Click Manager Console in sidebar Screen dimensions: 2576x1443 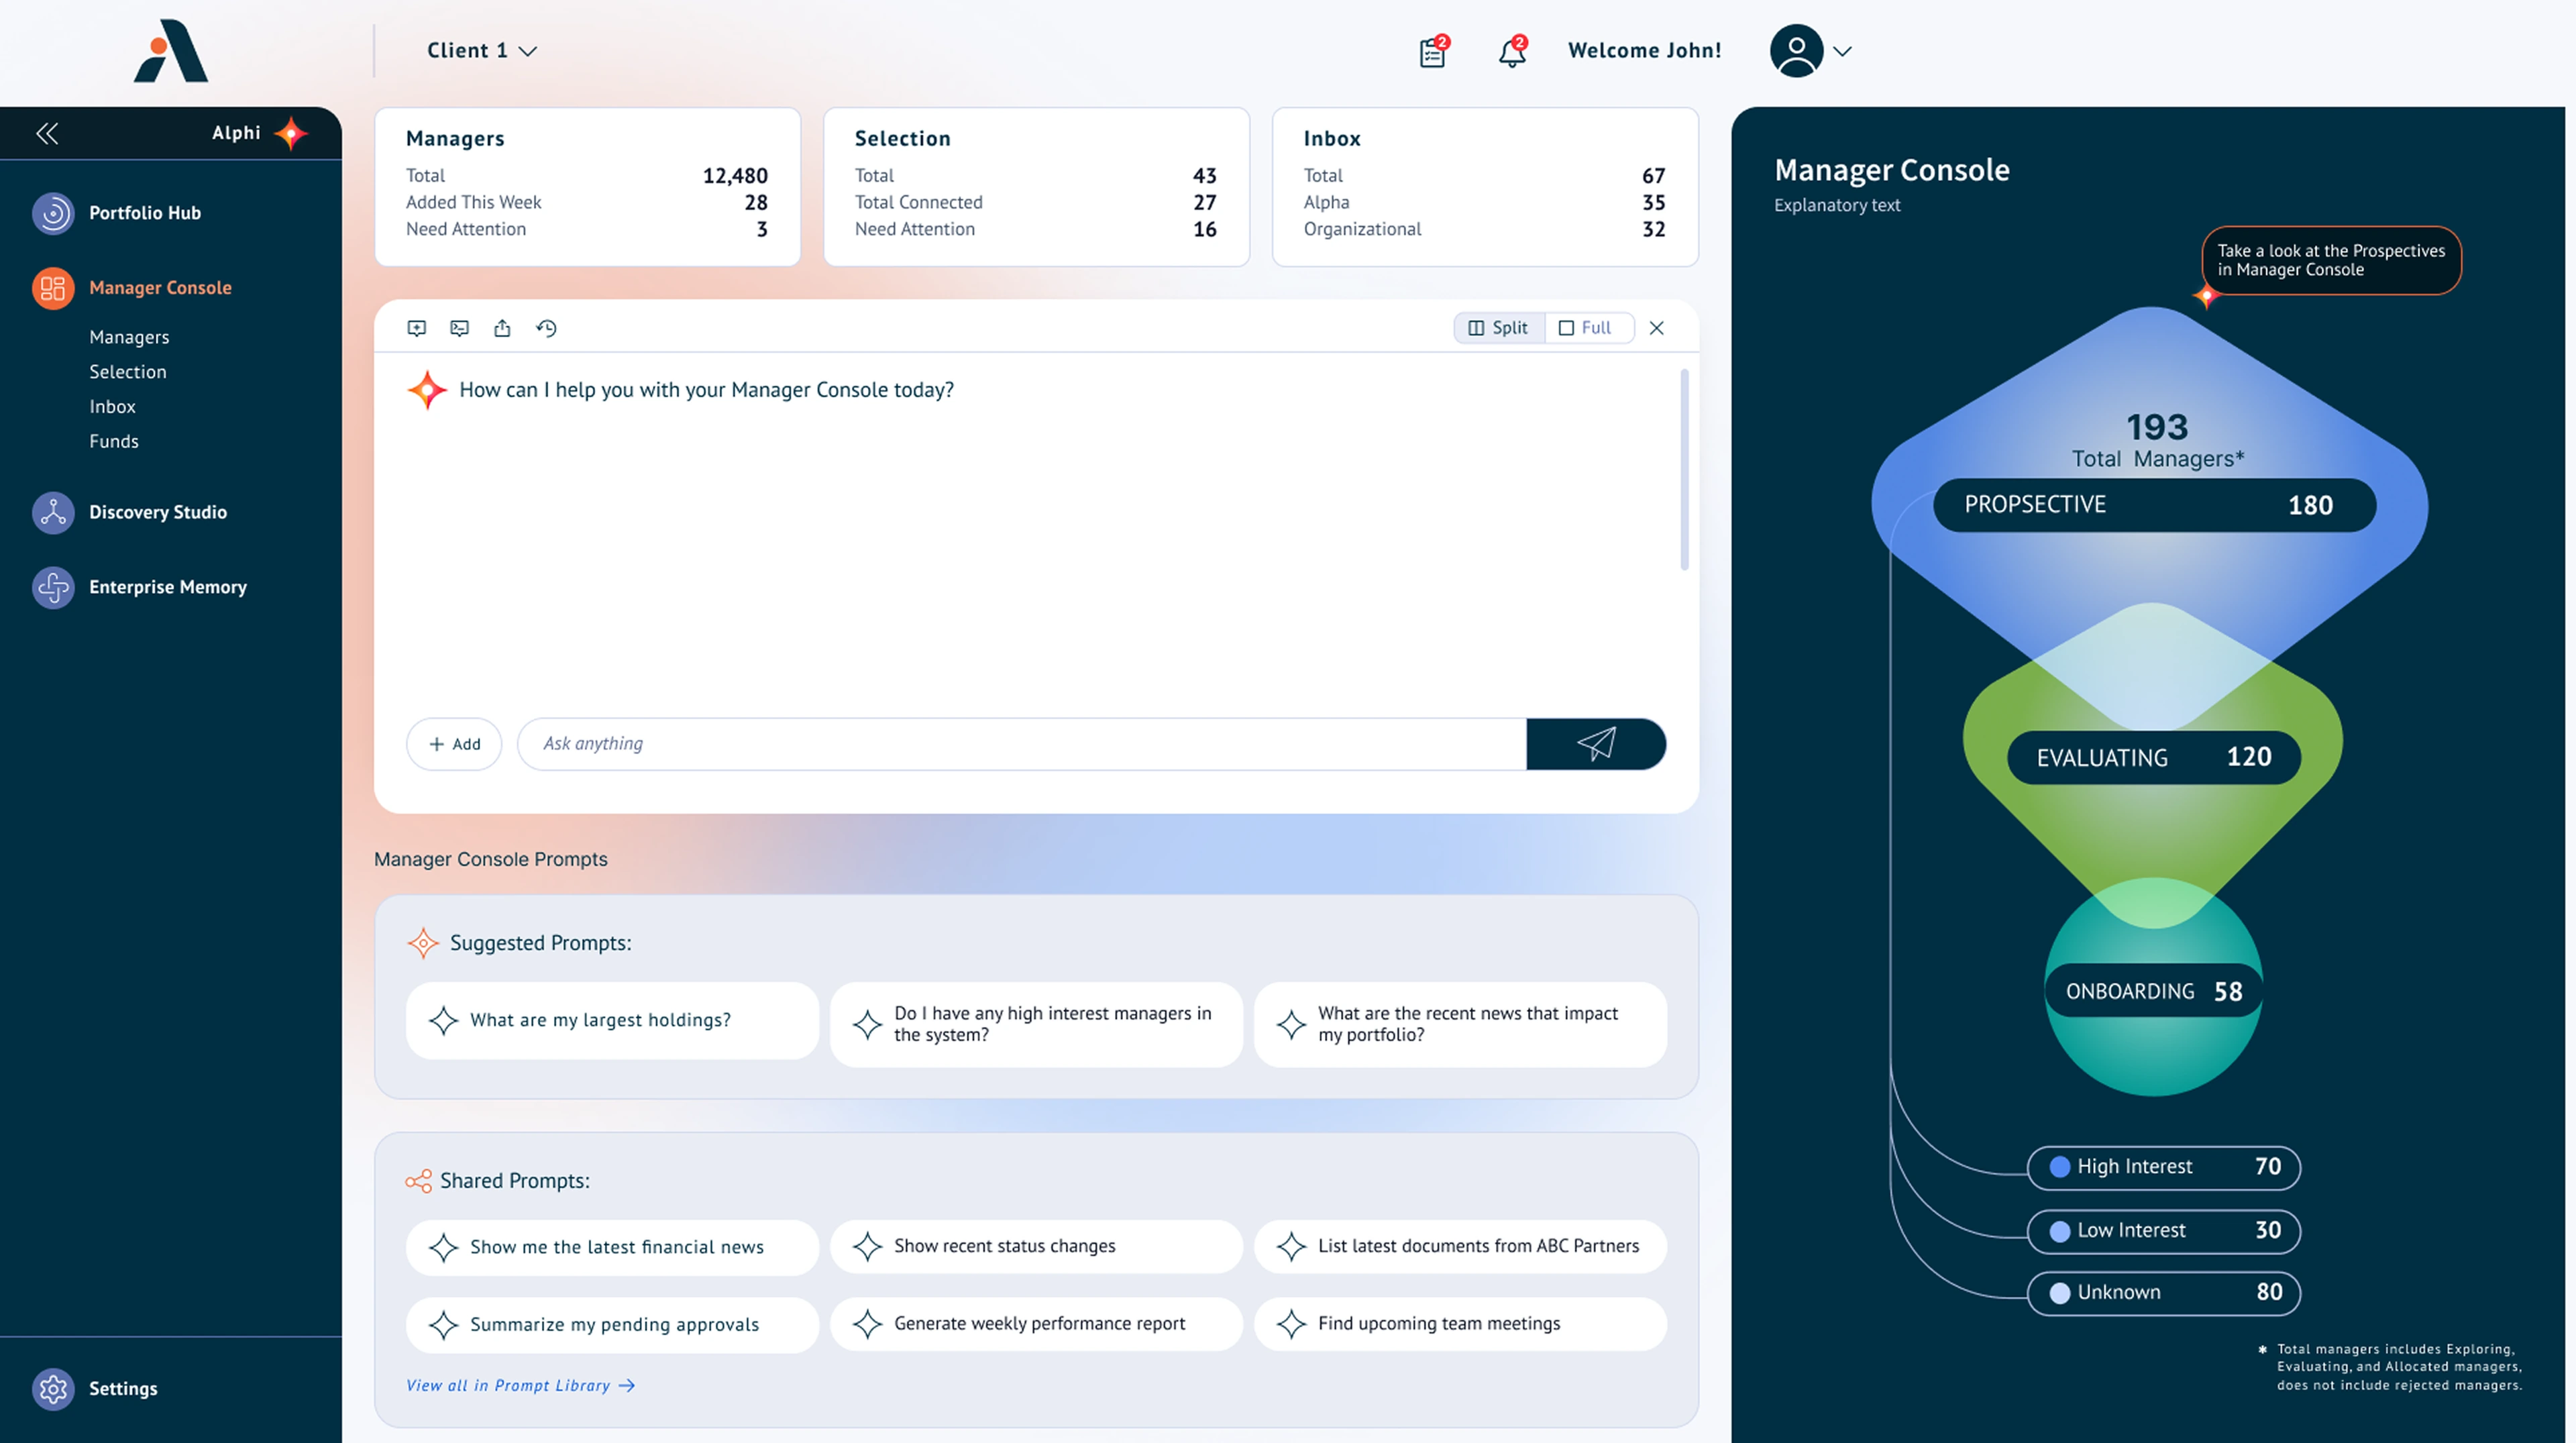coord(131,288)
